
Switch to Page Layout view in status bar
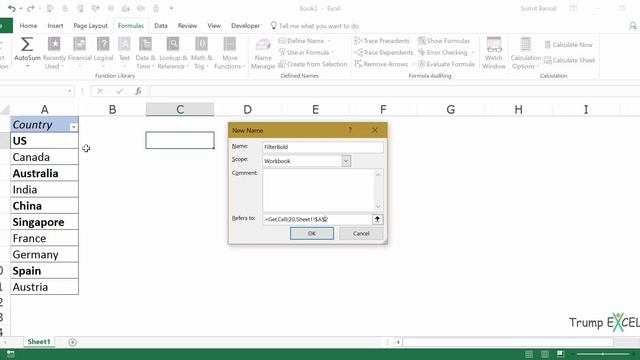click(545, 354)
